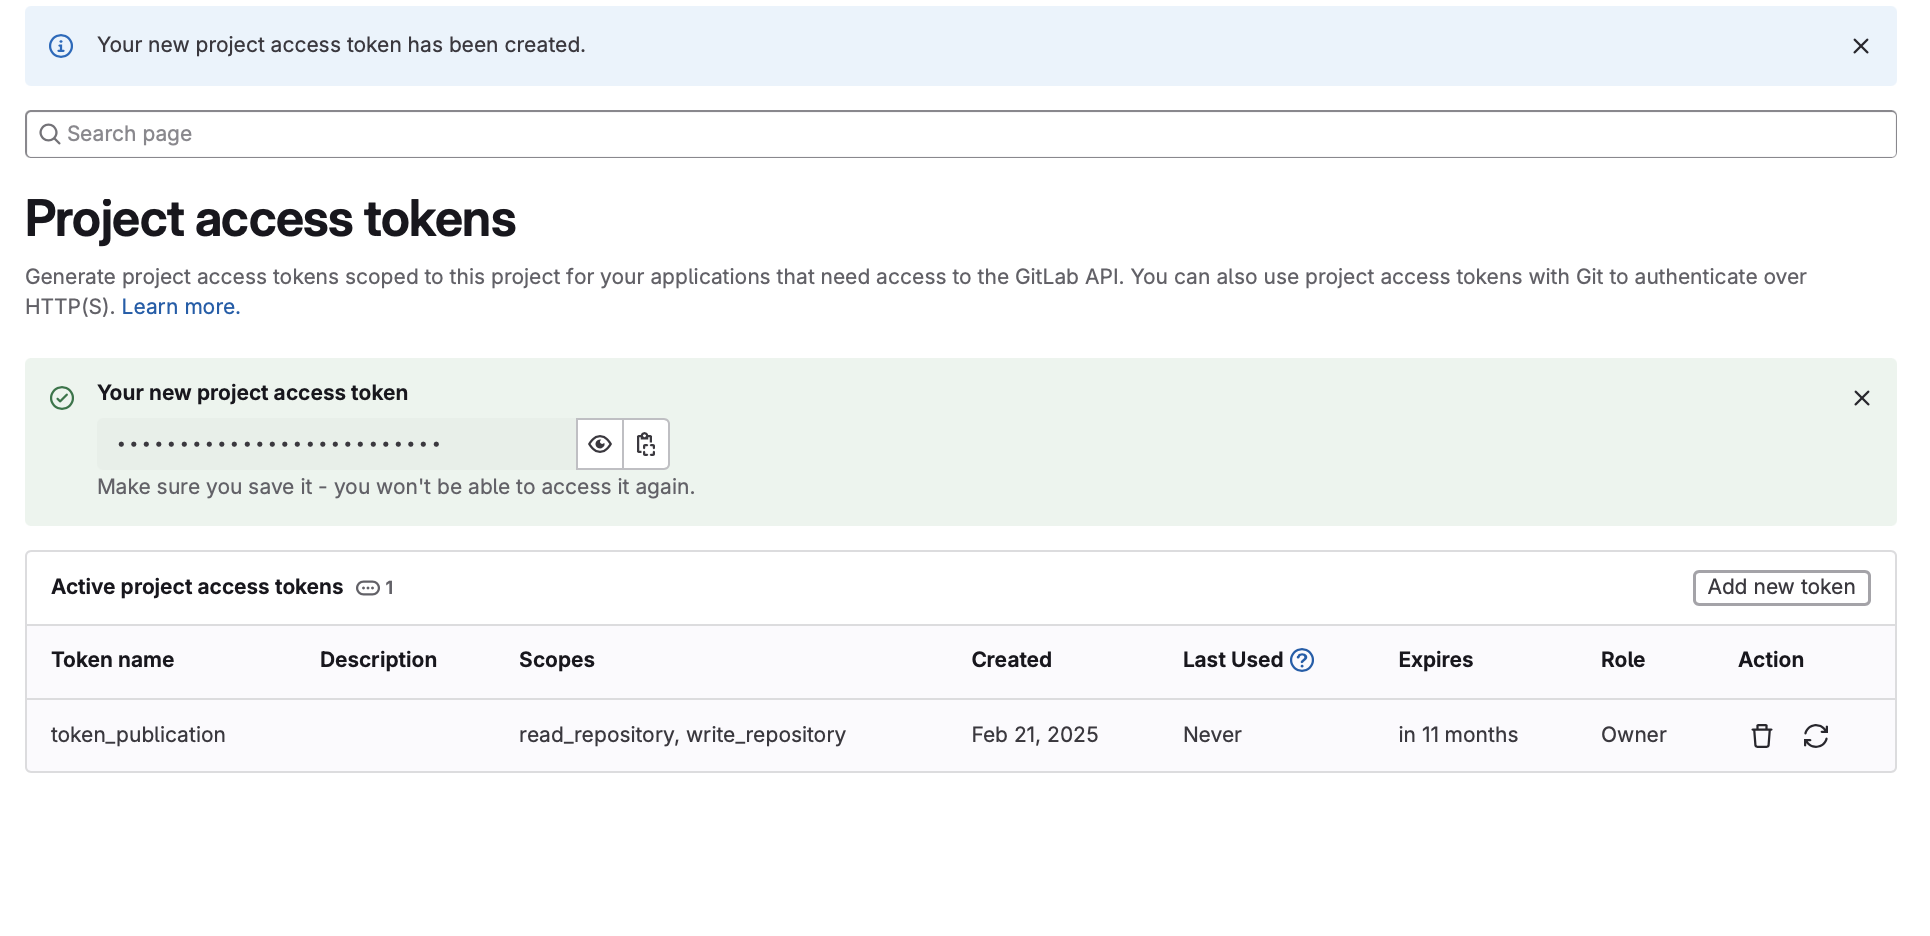This screenshot has height=936, width=1930.
Task: Reveal the hidden token with the eye icon
Action: (x=599, y=444)
